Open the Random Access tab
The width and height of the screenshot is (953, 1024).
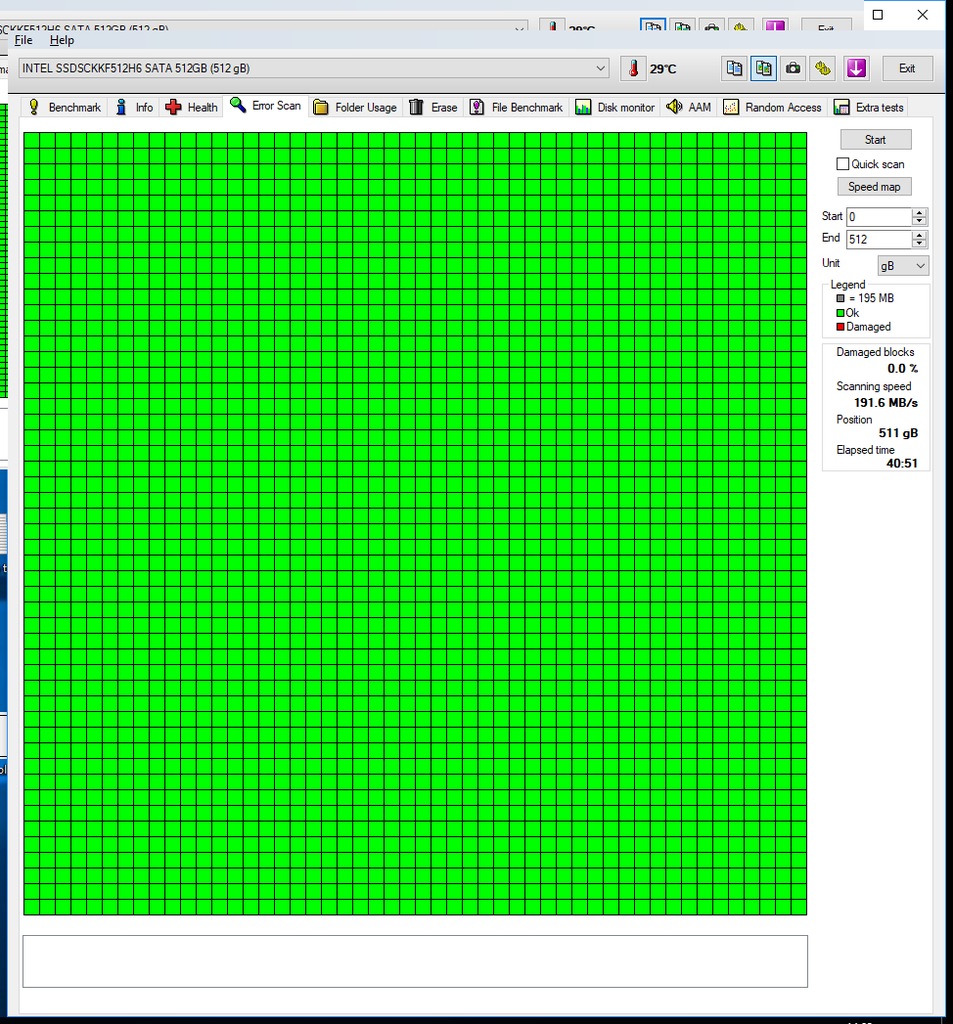(773, 107)
